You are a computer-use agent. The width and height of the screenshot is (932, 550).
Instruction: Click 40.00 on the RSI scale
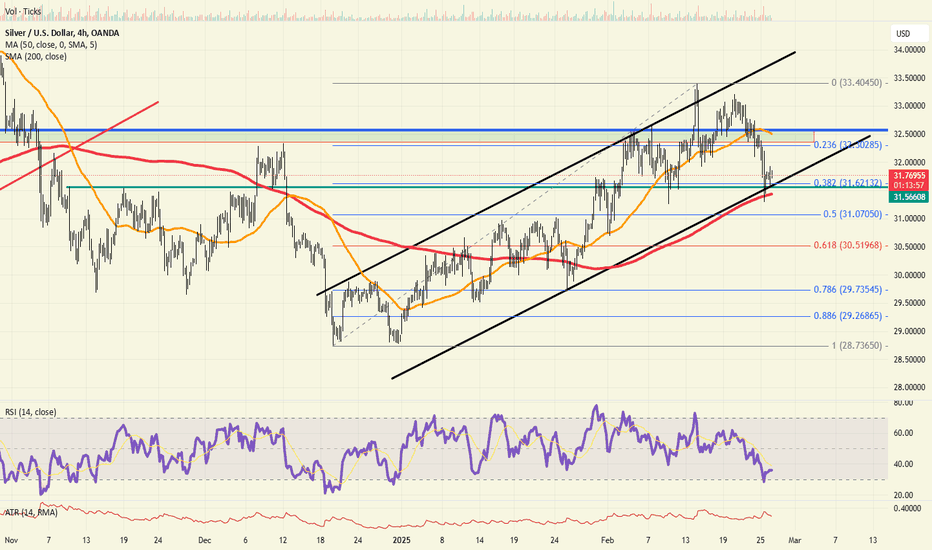tap(903, 464)
